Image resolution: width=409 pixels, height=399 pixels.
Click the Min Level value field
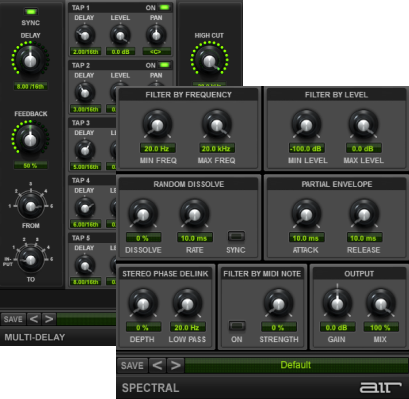pos(306,148)
